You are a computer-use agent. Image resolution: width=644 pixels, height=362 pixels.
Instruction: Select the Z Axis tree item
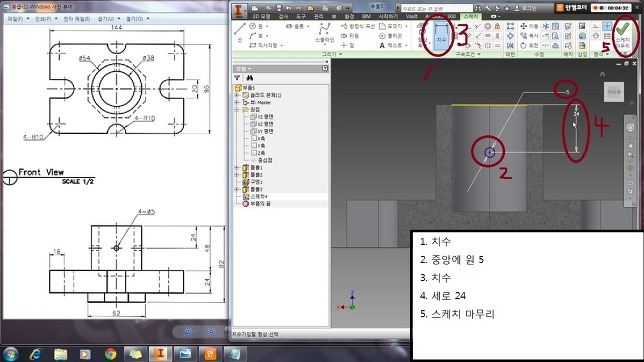pos(258,153)
